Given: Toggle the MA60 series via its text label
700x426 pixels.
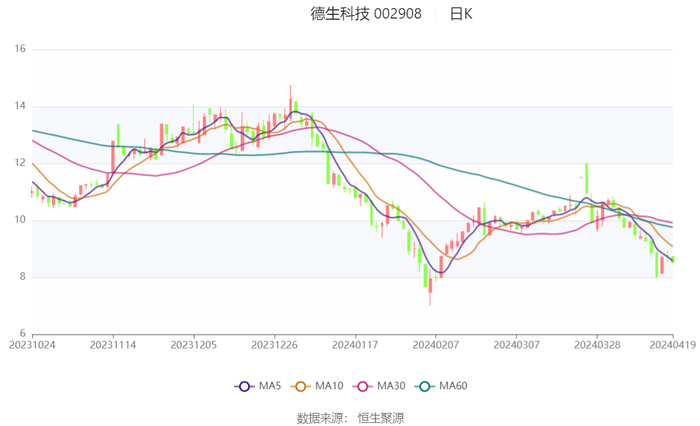Looking at the screenshot, I should point(455,386).
